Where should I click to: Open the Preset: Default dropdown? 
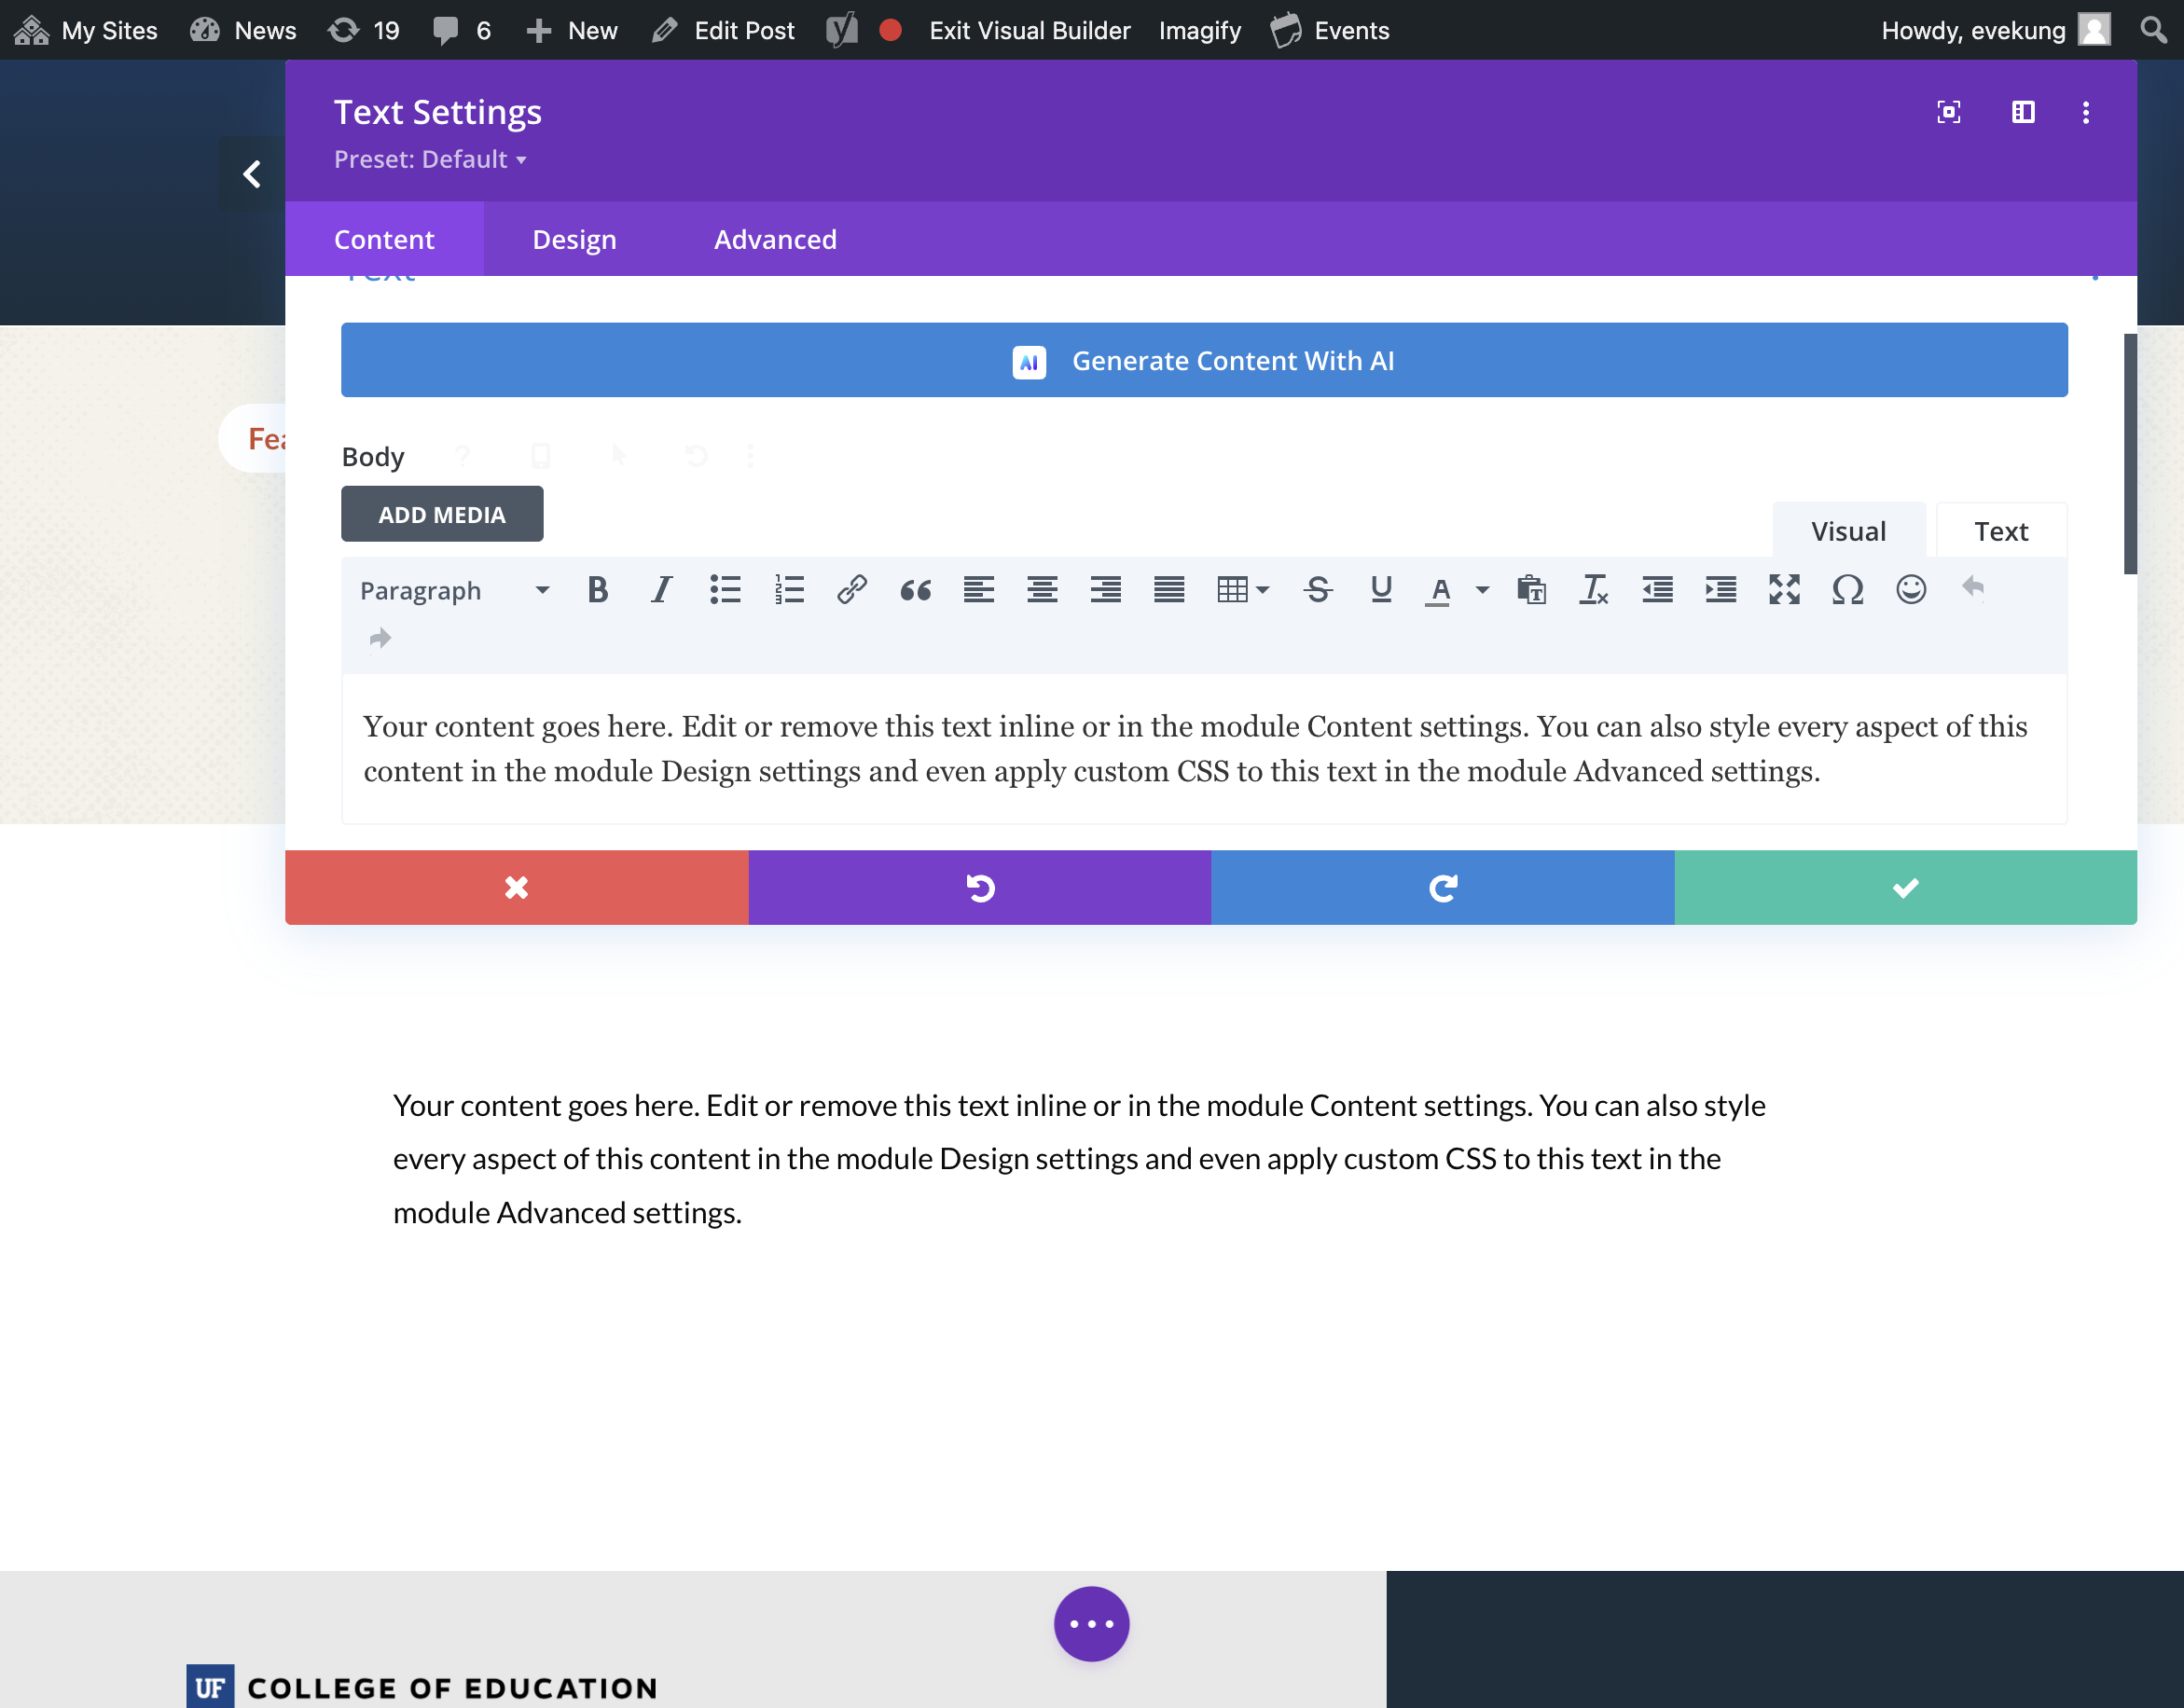[x=430, y=159]
